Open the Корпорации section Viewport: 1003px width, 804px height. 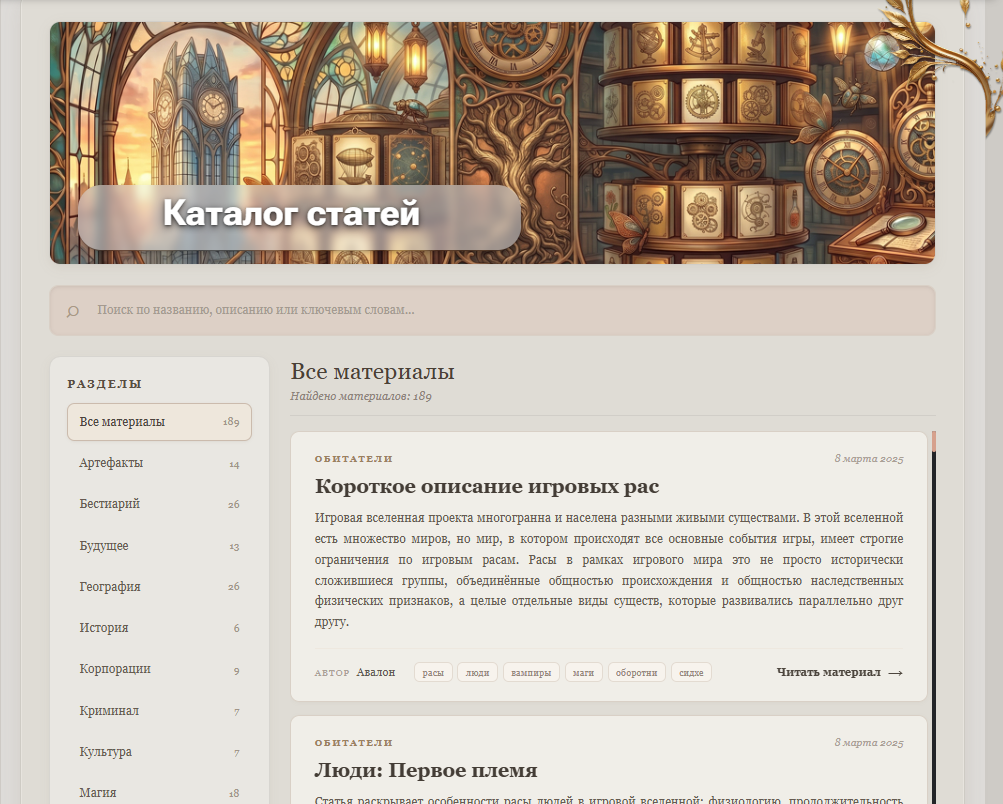click(x=159, y=669)
